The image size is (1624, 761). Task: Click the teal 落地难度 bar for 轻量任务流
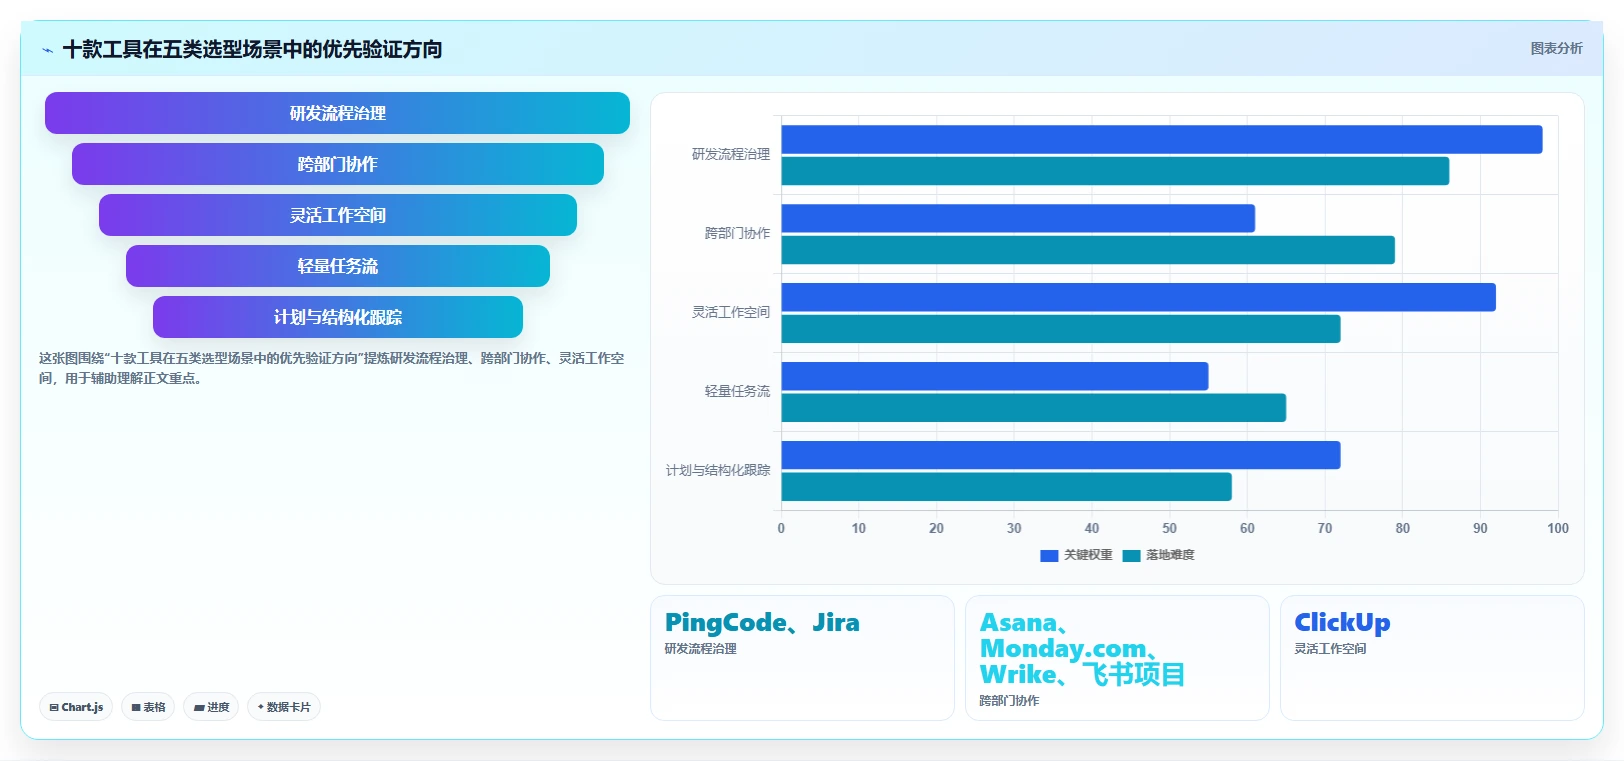coord(1034,408)
